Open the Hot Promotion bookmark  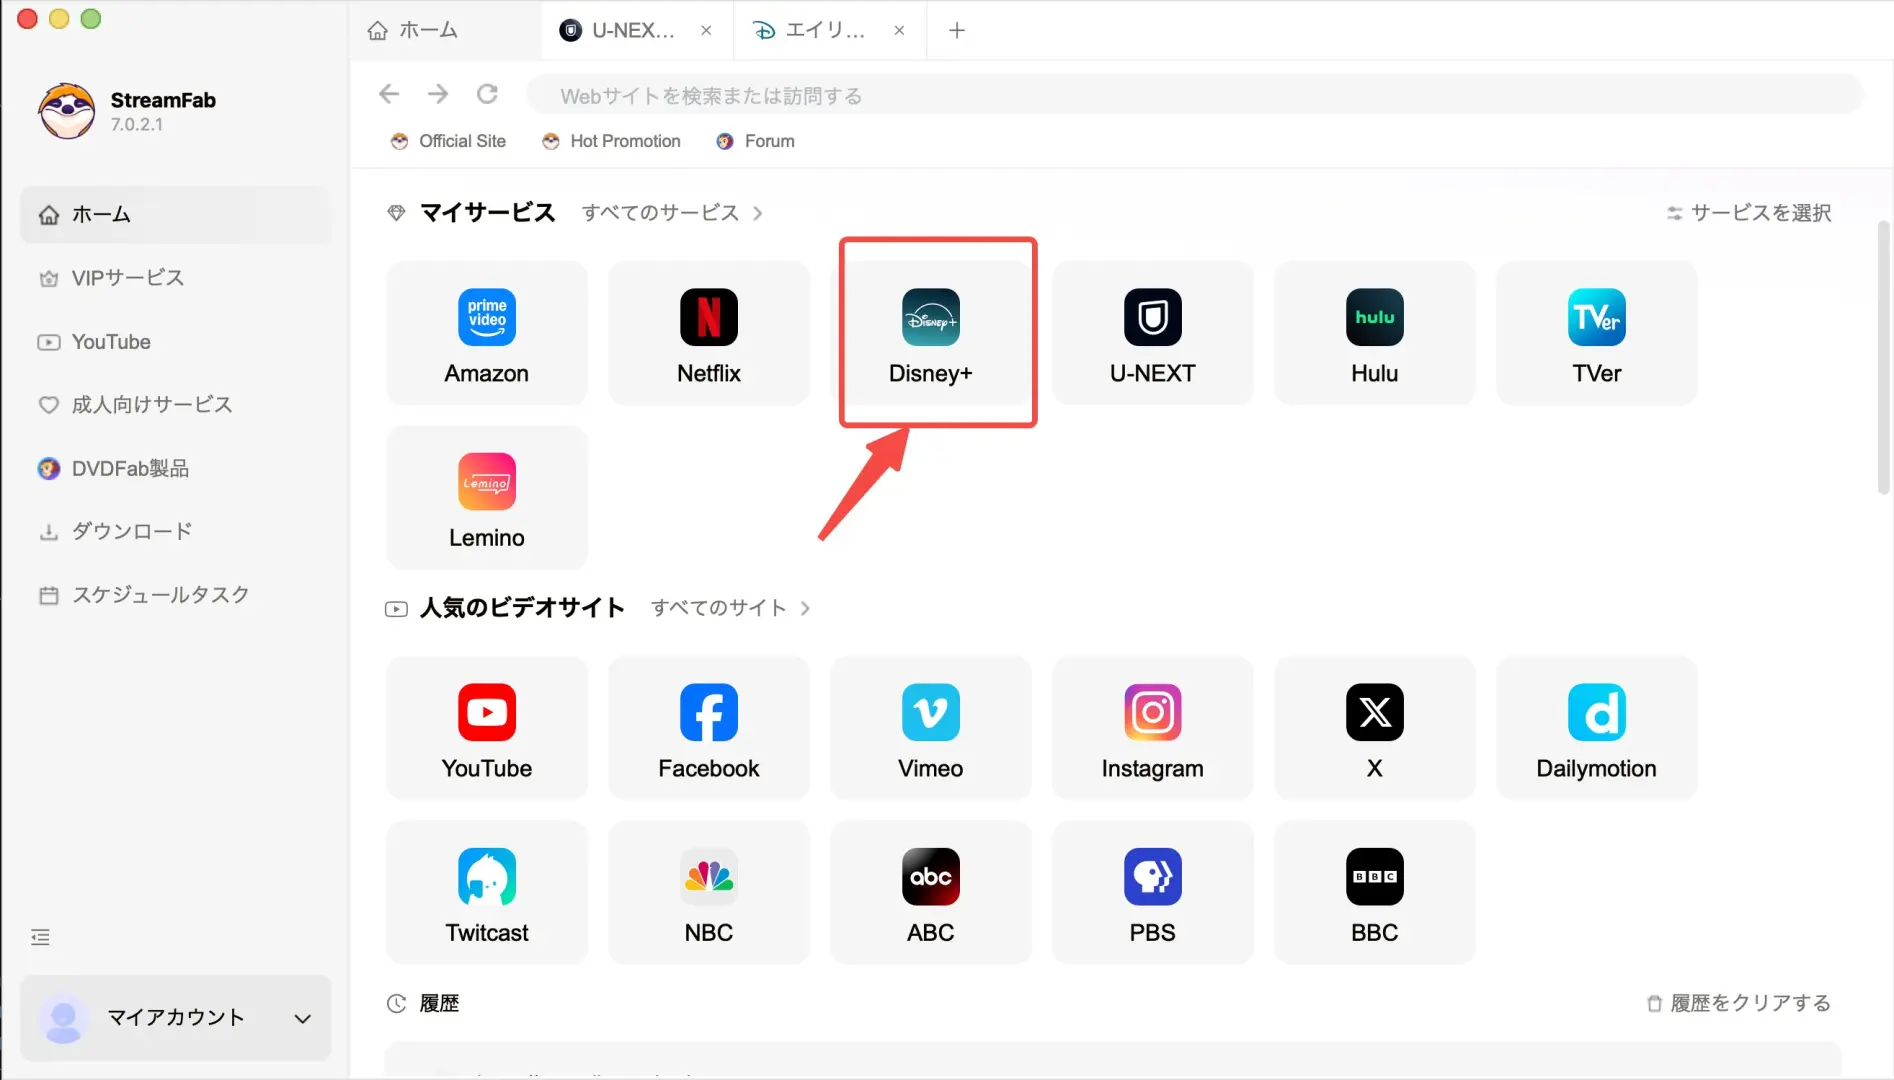(x=611, y=141)
